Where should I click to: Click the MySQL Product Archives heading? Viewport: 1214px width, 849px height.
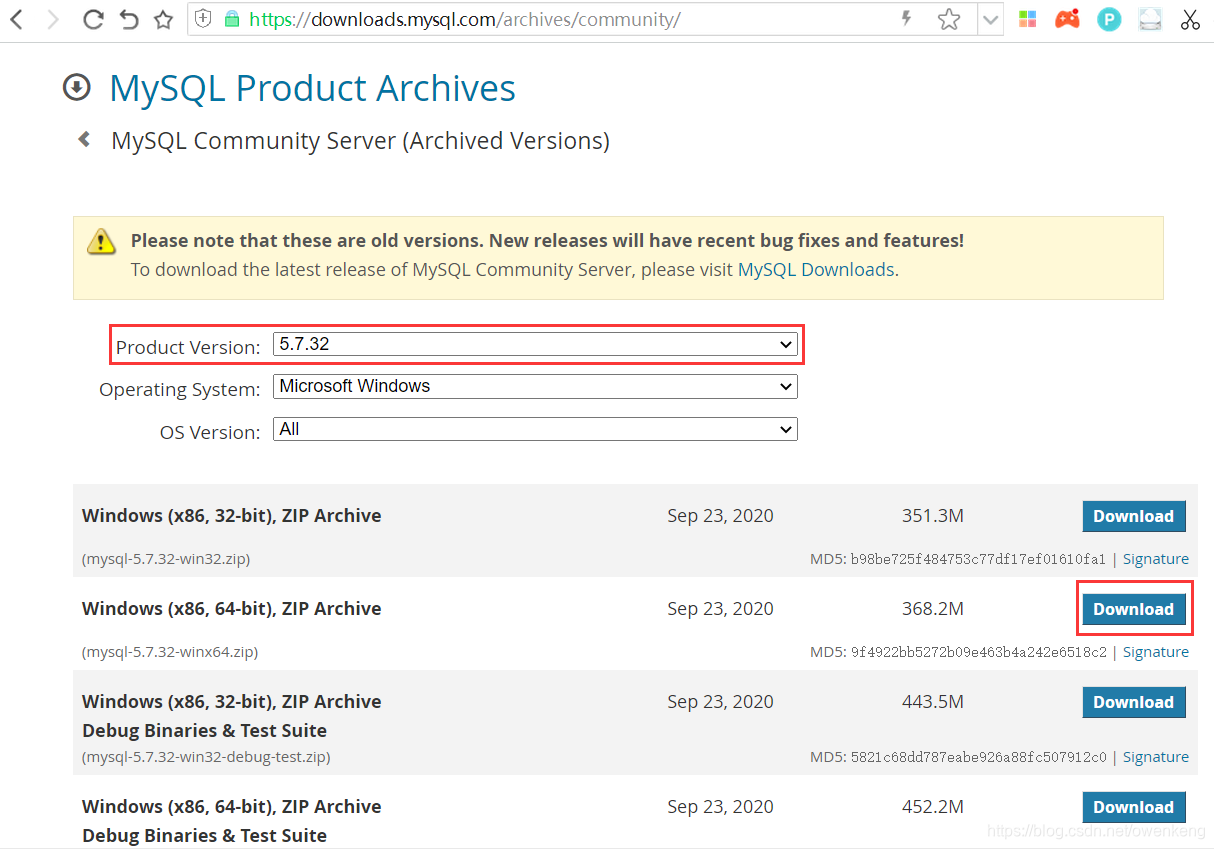[312, 88]
